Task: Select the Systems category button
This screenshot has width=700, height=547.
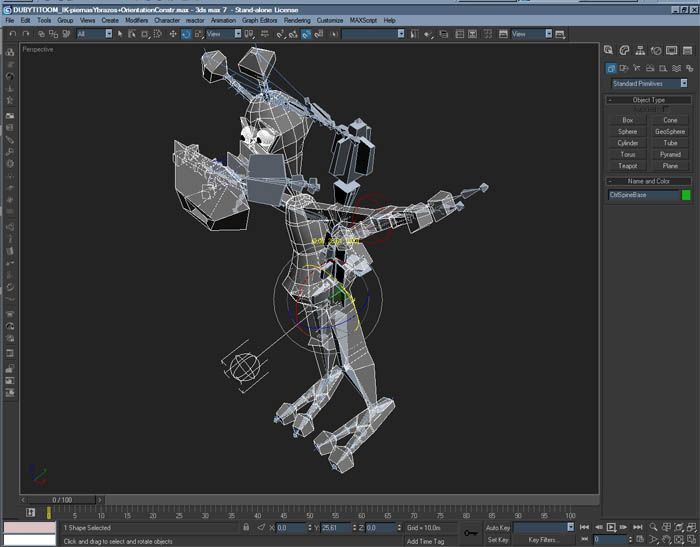Action: (x=689, y=68)
